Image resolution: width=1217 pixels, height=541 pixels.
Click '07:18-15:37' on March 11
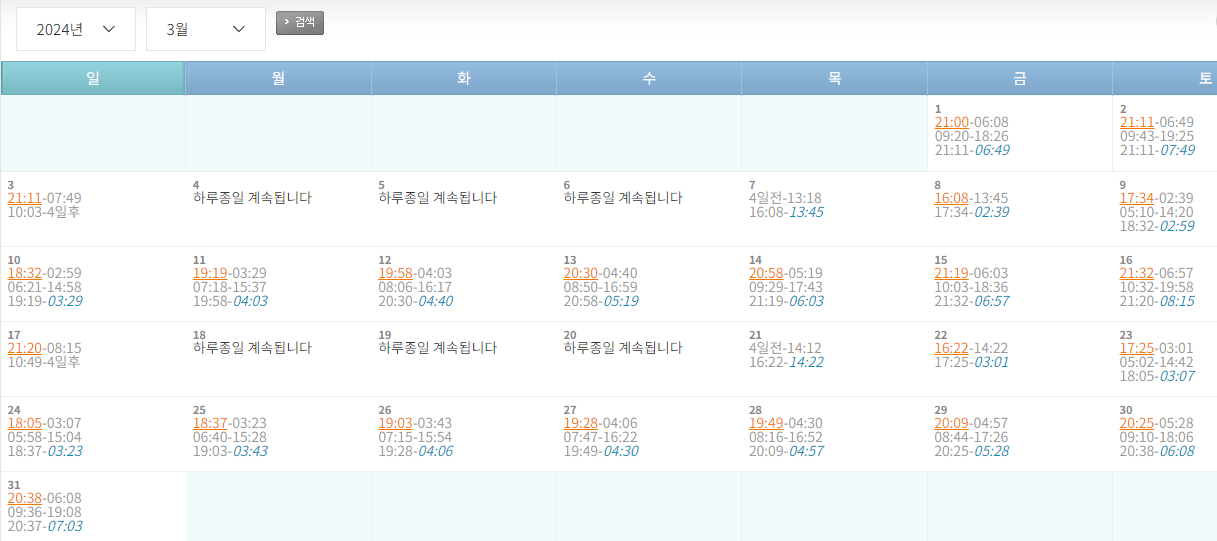pyautogui.click(x=230, y=287)
